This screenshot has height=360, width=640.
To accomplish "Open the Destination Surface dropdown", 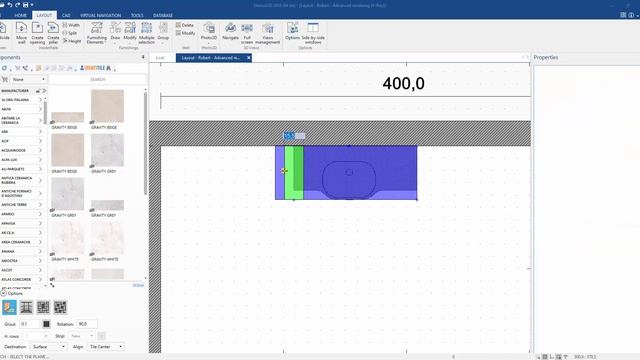I will (49, 347).
